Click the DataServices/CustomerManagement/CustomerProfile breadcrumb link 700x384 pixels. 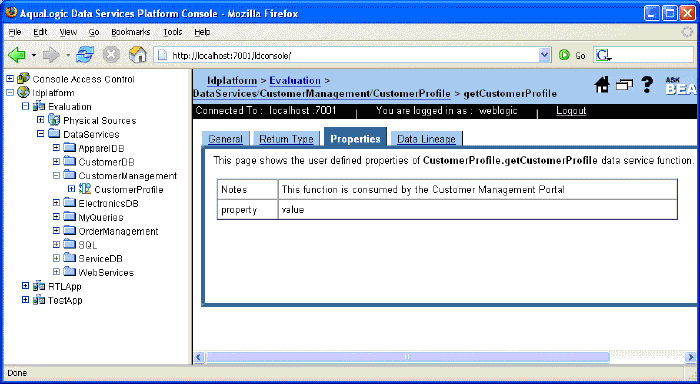(x=322, y=93)
